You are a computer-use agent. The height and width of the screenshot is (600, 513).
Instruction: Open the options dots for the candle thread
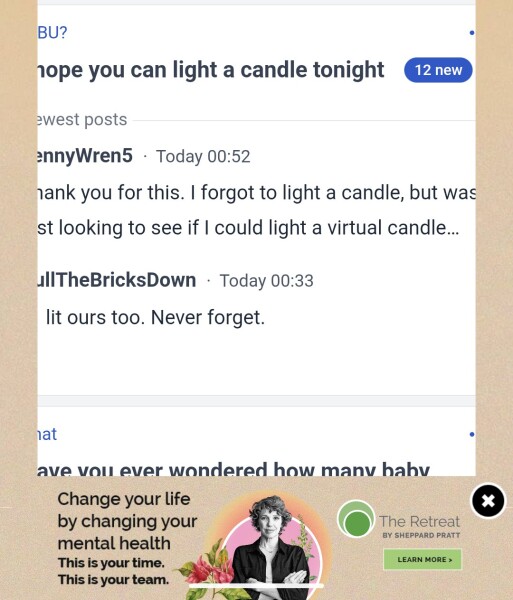click(472, 33)
